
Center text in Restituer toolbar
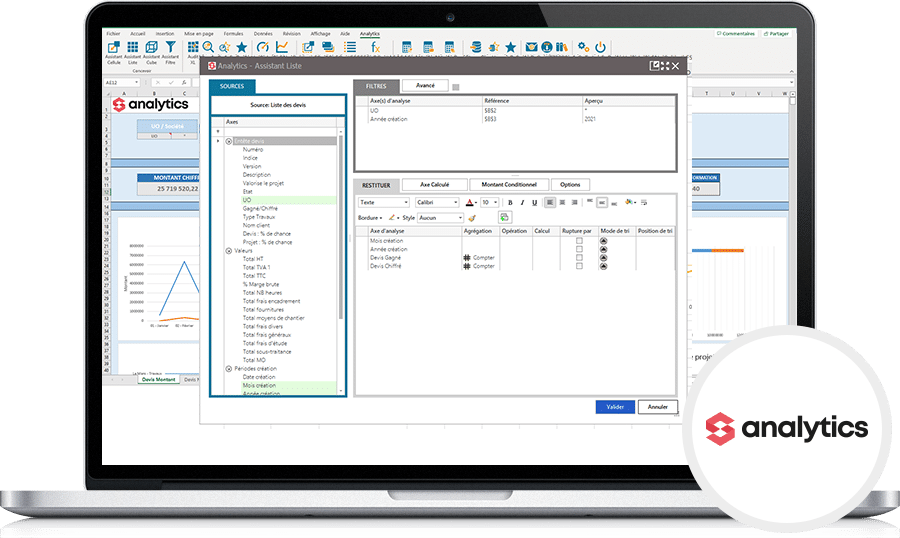point(562,203)
